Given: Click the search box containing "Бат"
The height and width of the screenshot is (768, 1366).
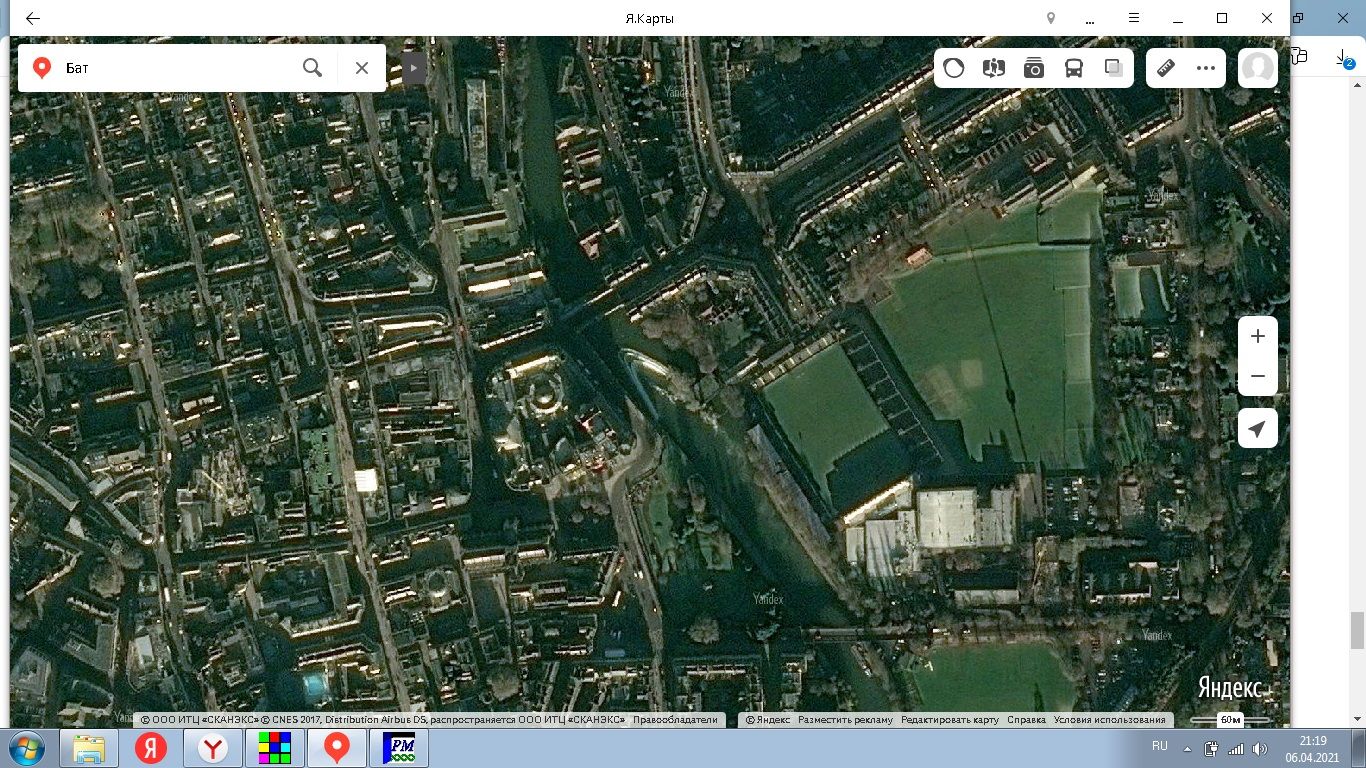Looking at the screenshot, I should pos(180,68).
